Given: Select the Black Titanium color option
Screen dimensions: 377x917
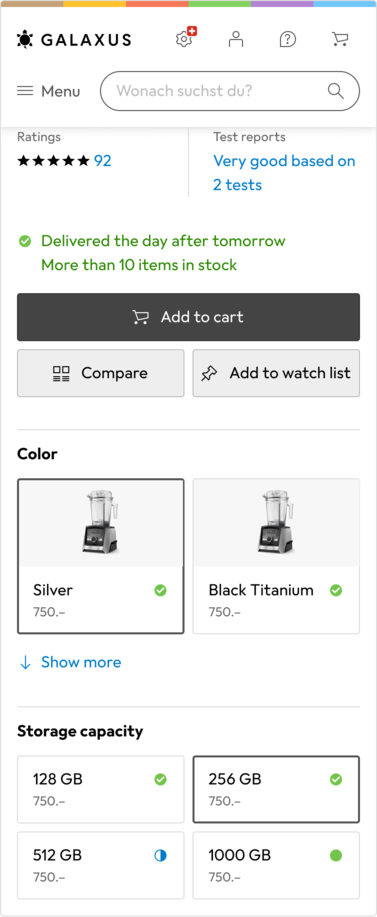Looking at the screenshot, I should point(276,556).
